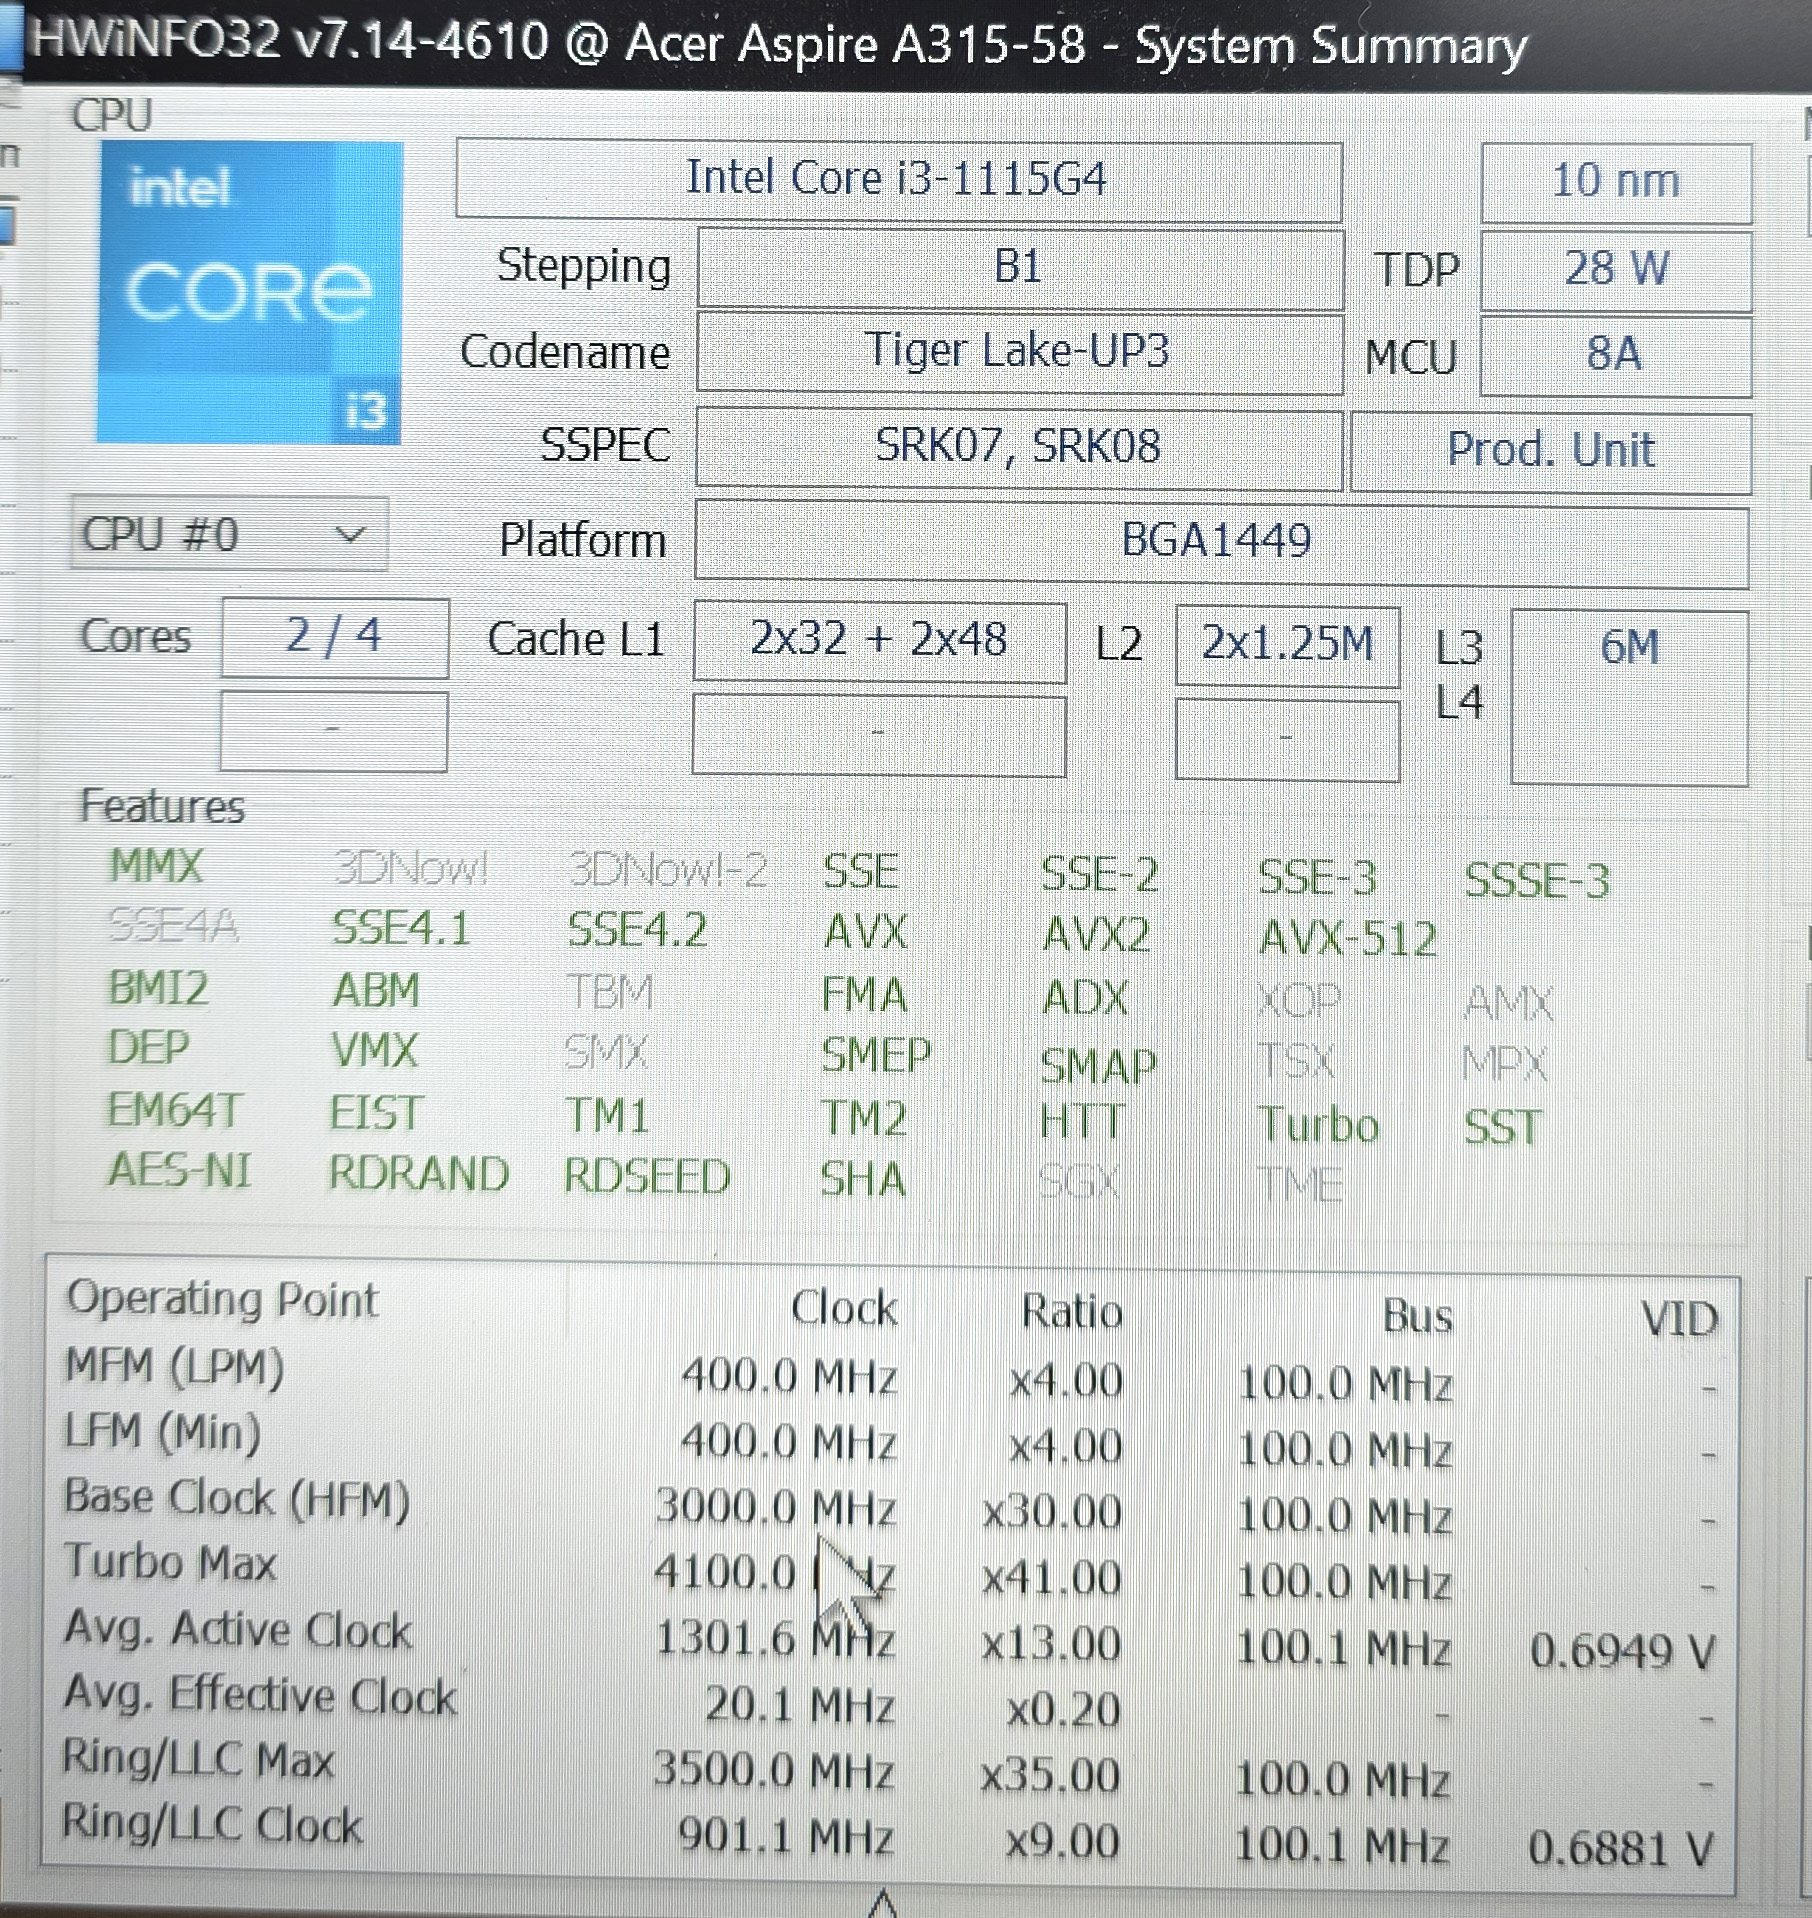The width and height of the screenshot is (1812, 1918).
Task: Click the Cores value 2 / 4
Action: point(334,637)
